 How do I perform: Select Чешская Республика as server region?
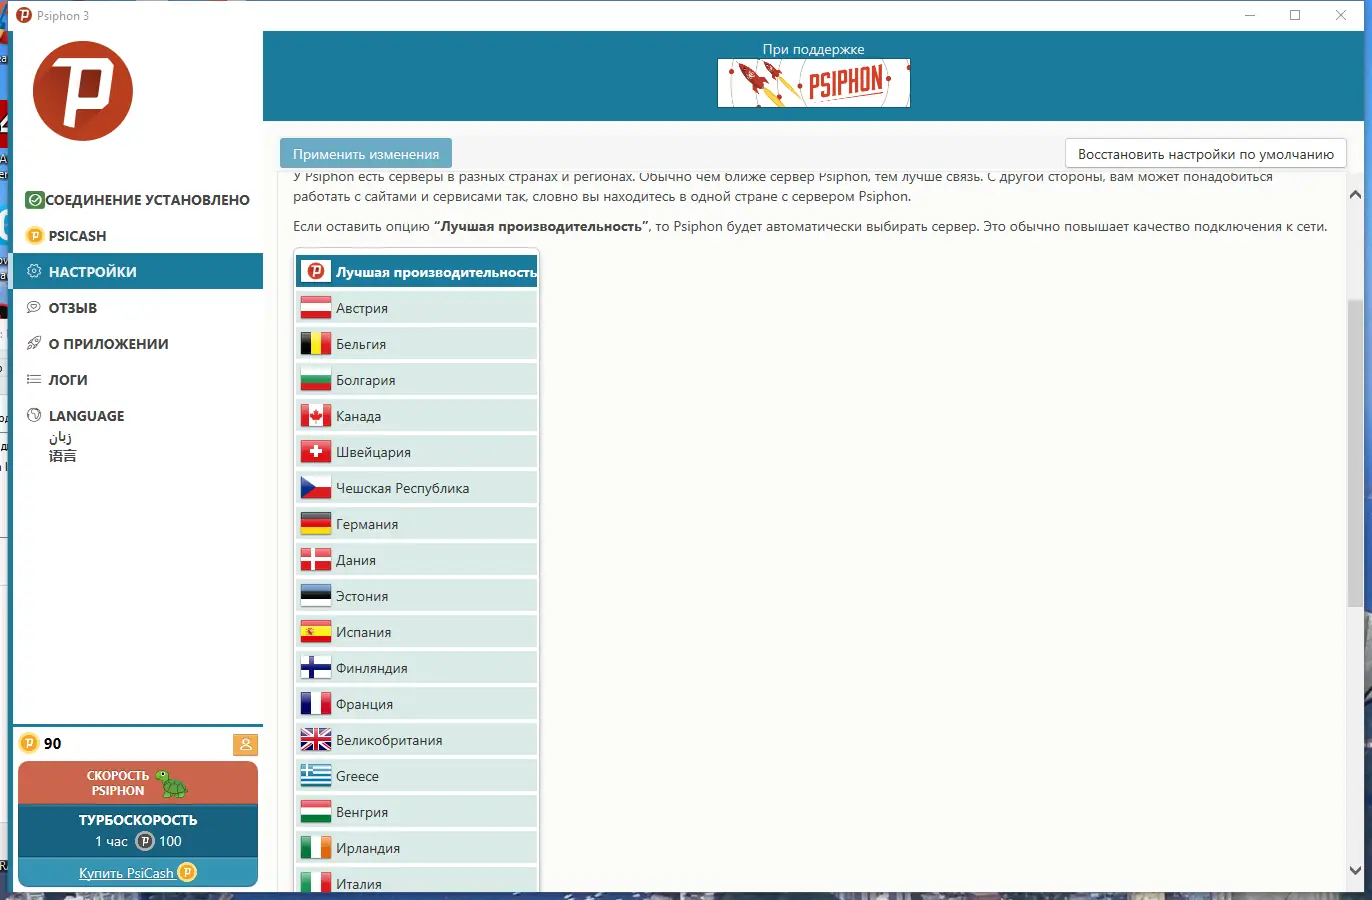[x=417, y=488]
